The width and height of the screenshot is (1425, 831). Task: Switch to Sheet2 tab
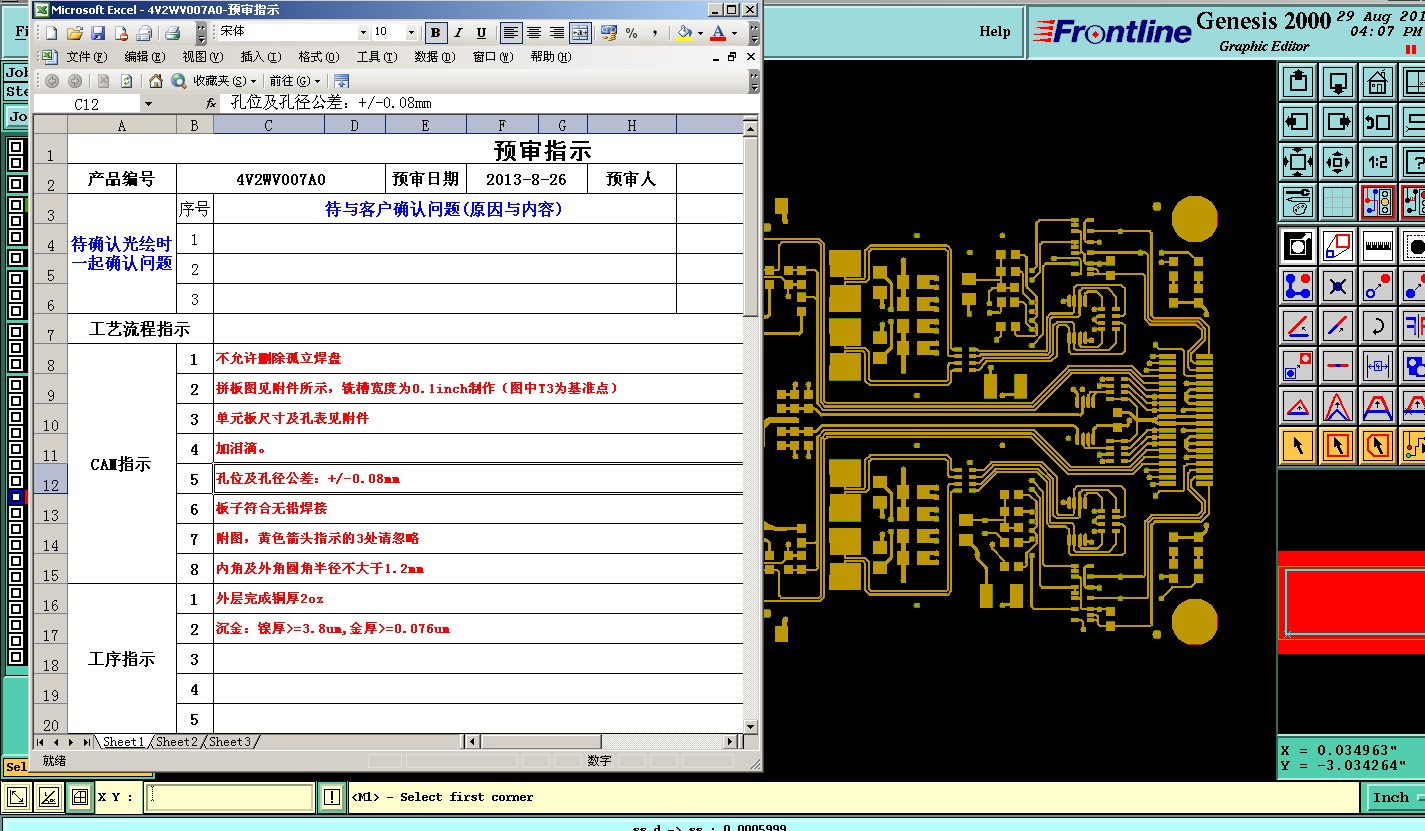176,742
